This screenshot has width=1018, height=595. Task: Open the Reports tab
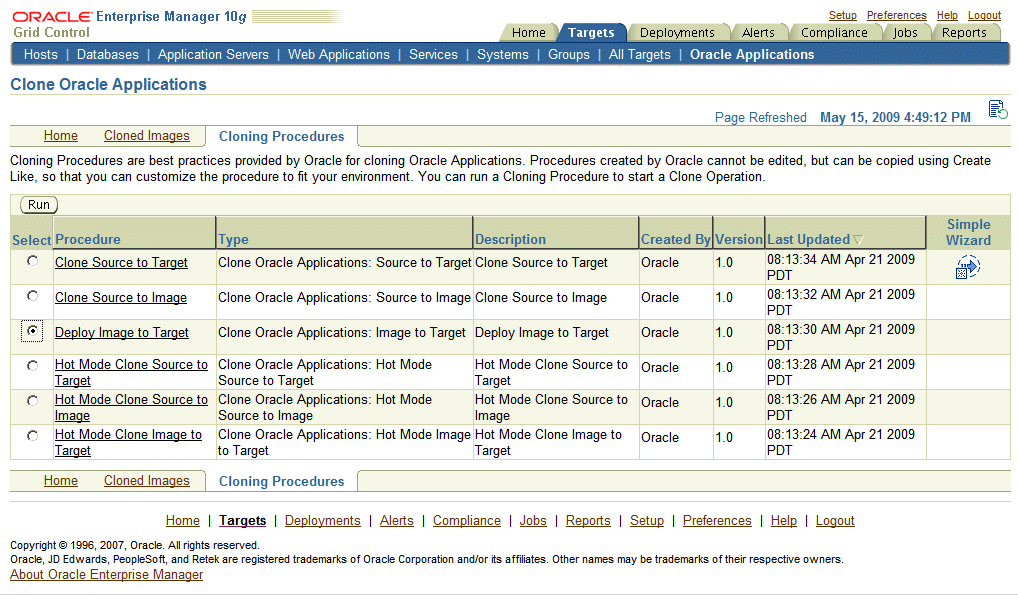click(964, 32)
